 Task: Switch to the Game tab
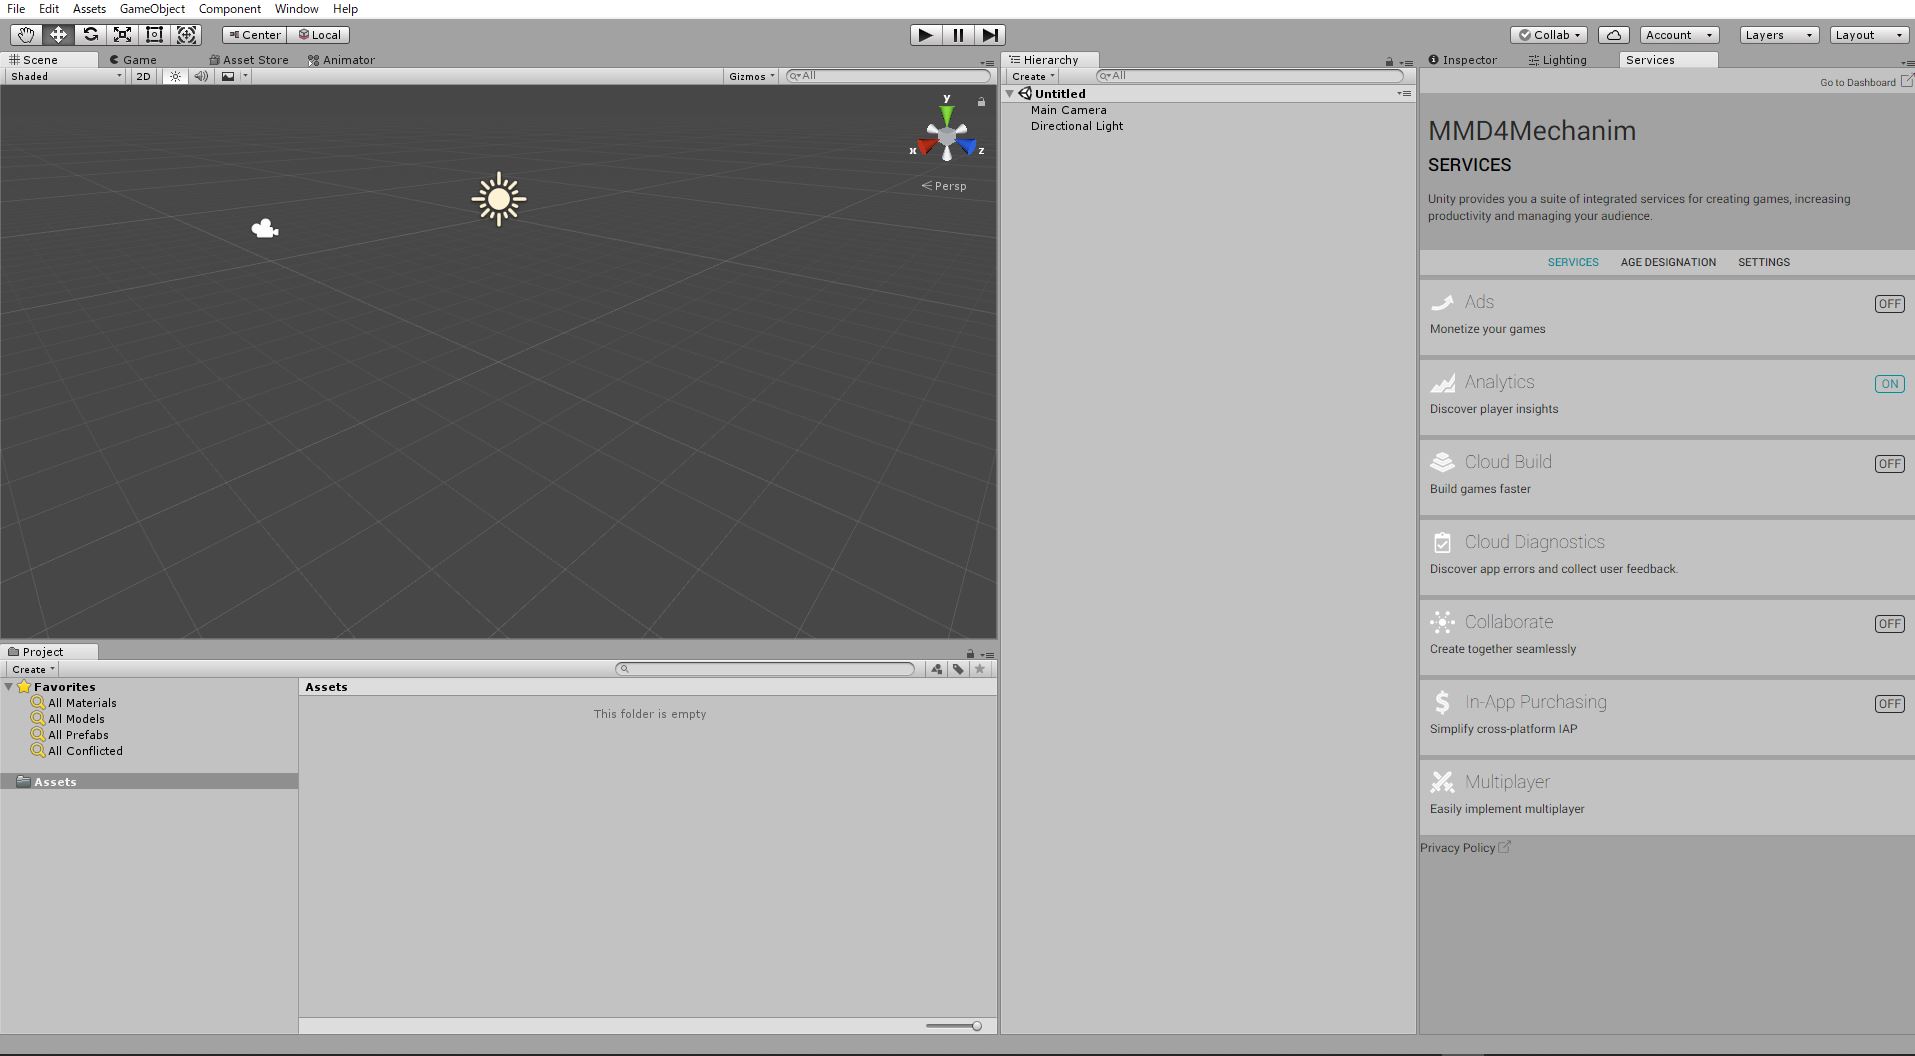coord(133,60)
